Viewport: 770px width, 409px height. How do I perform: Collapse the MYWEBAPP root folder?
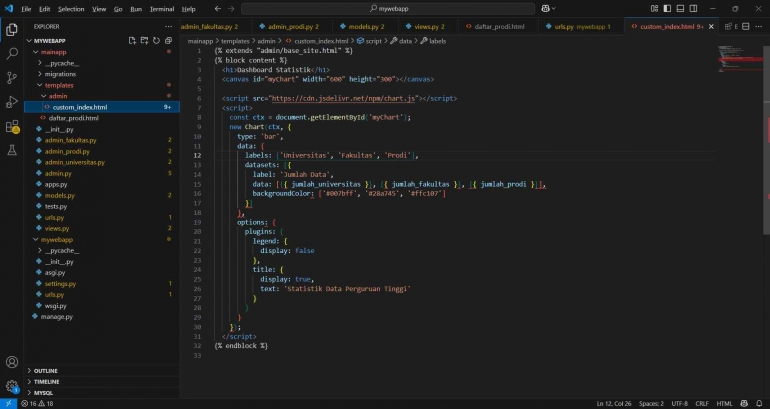[x=29, y=41]
